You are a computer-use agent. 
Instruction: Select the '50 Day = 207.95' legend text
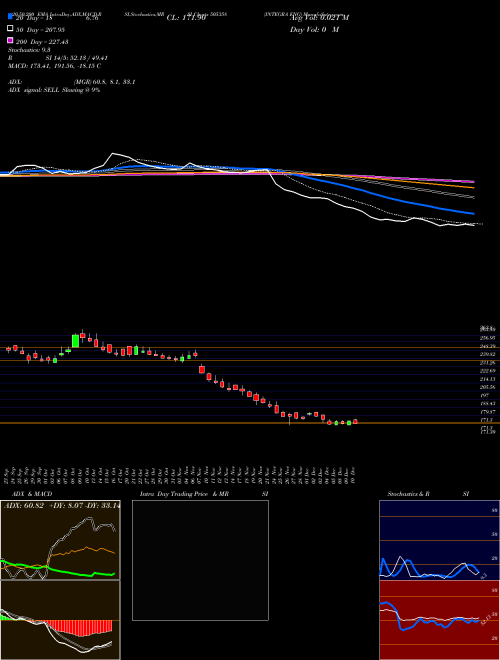pos(40,30)
